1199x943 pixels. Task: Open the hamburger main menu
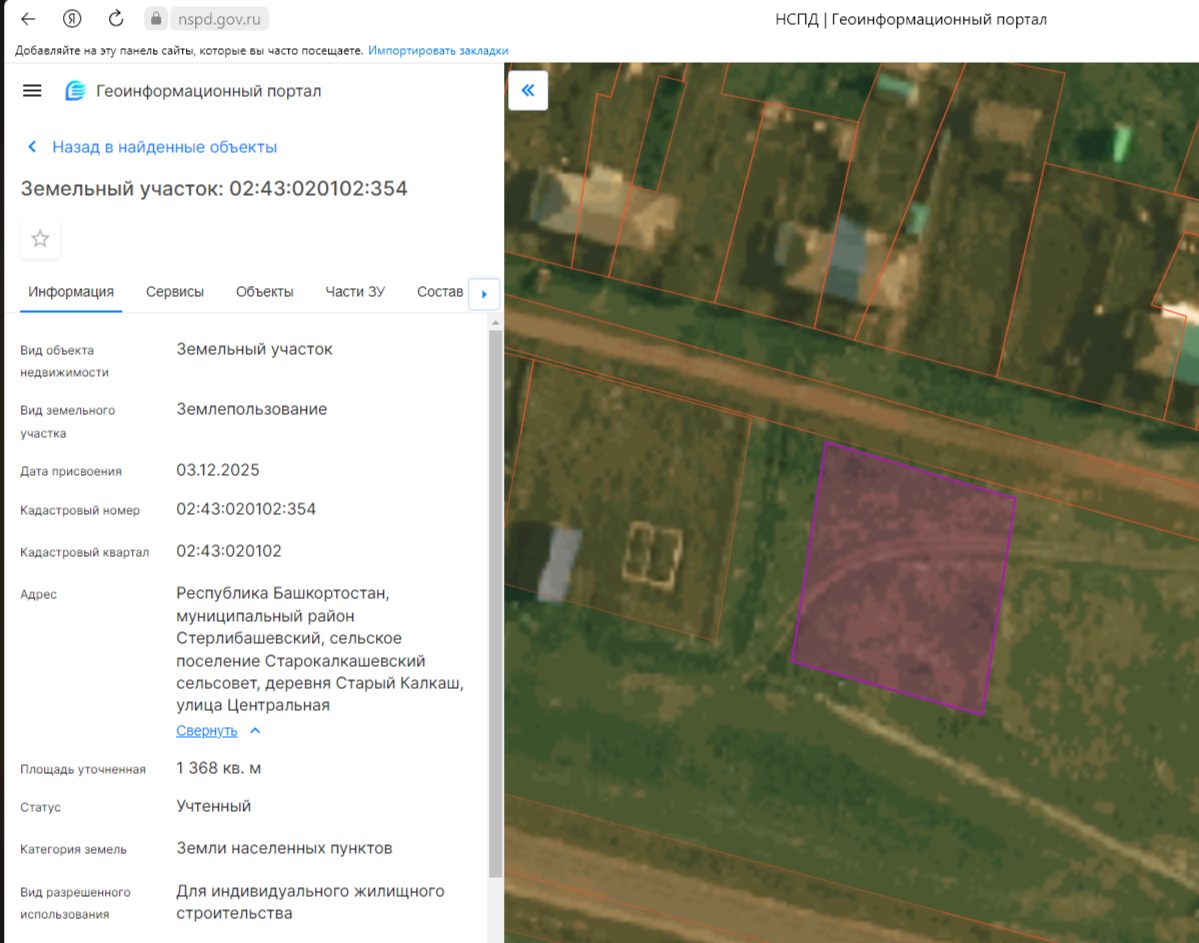point(32,91)
